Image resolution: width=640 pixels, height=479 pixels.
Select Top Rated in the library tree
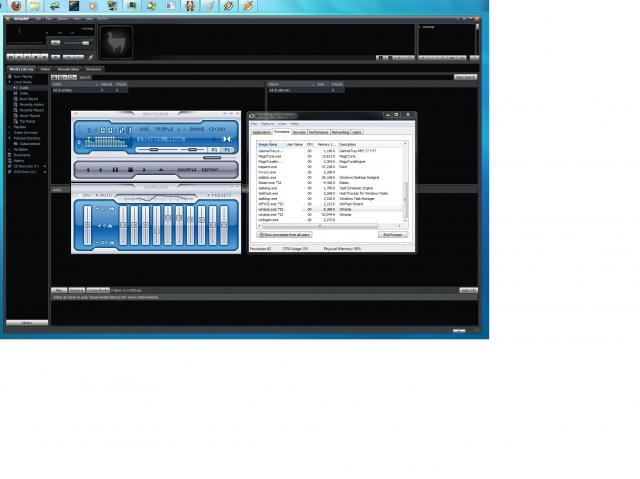[x=27, y=121]
